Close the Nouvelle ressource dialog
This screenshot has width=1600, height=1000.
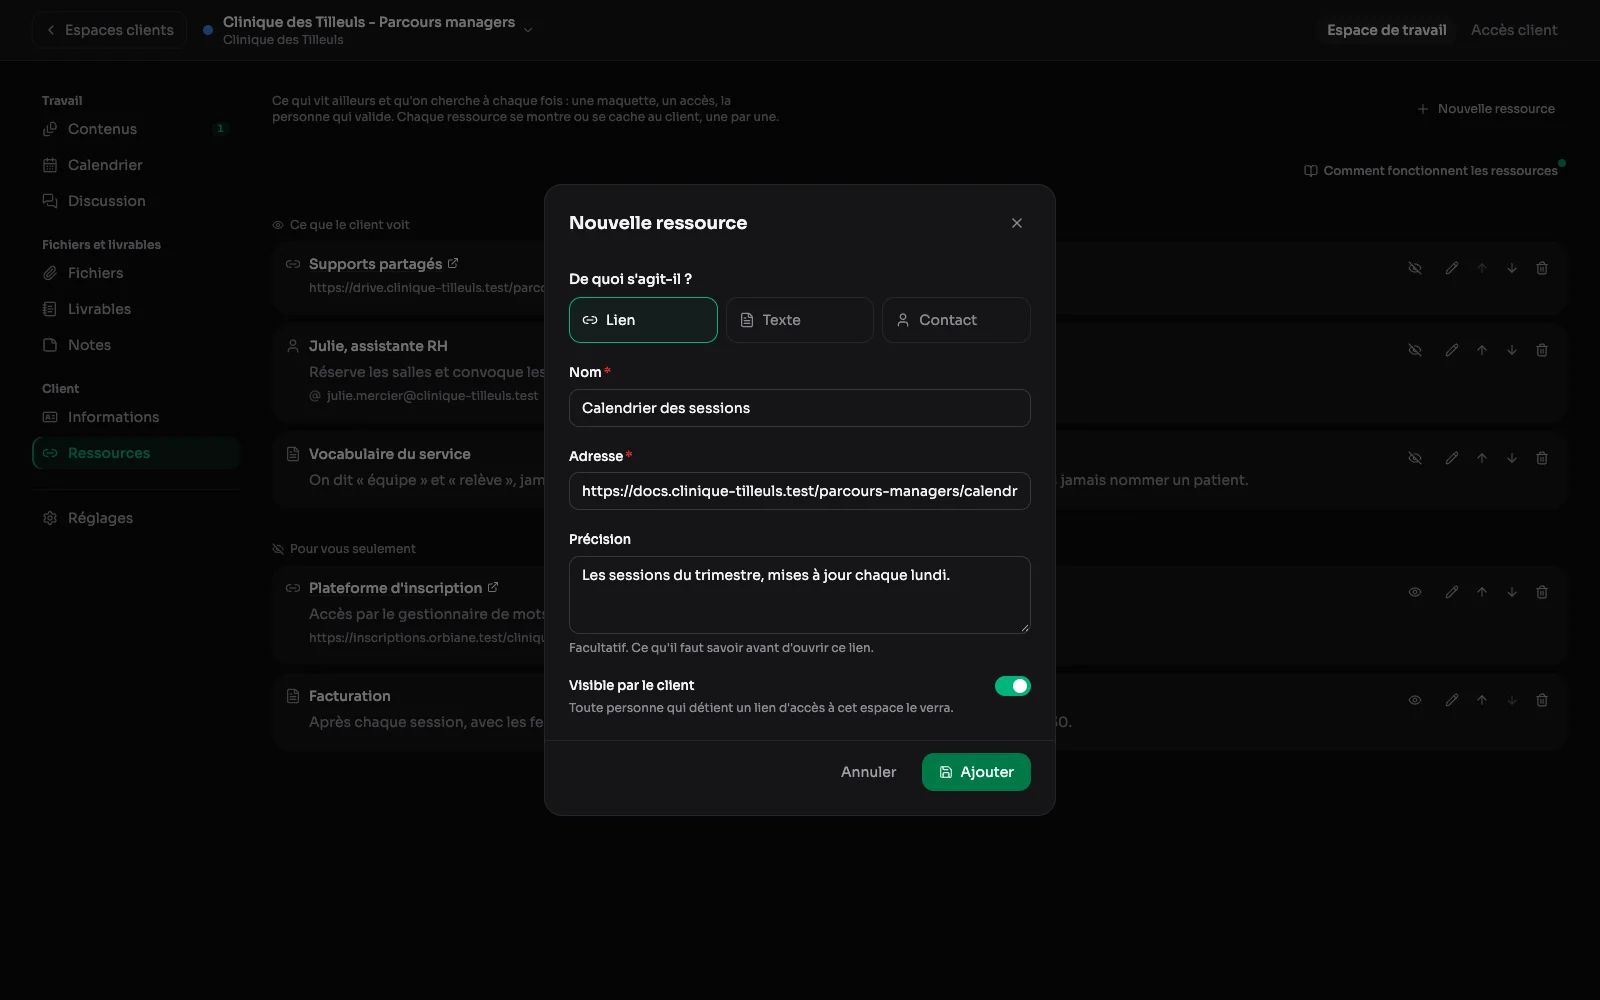pos(1017,223)
